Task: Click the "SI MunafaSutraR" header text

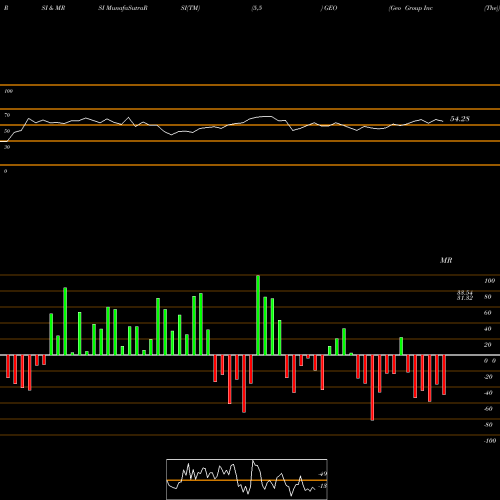Action: (123, 8)
